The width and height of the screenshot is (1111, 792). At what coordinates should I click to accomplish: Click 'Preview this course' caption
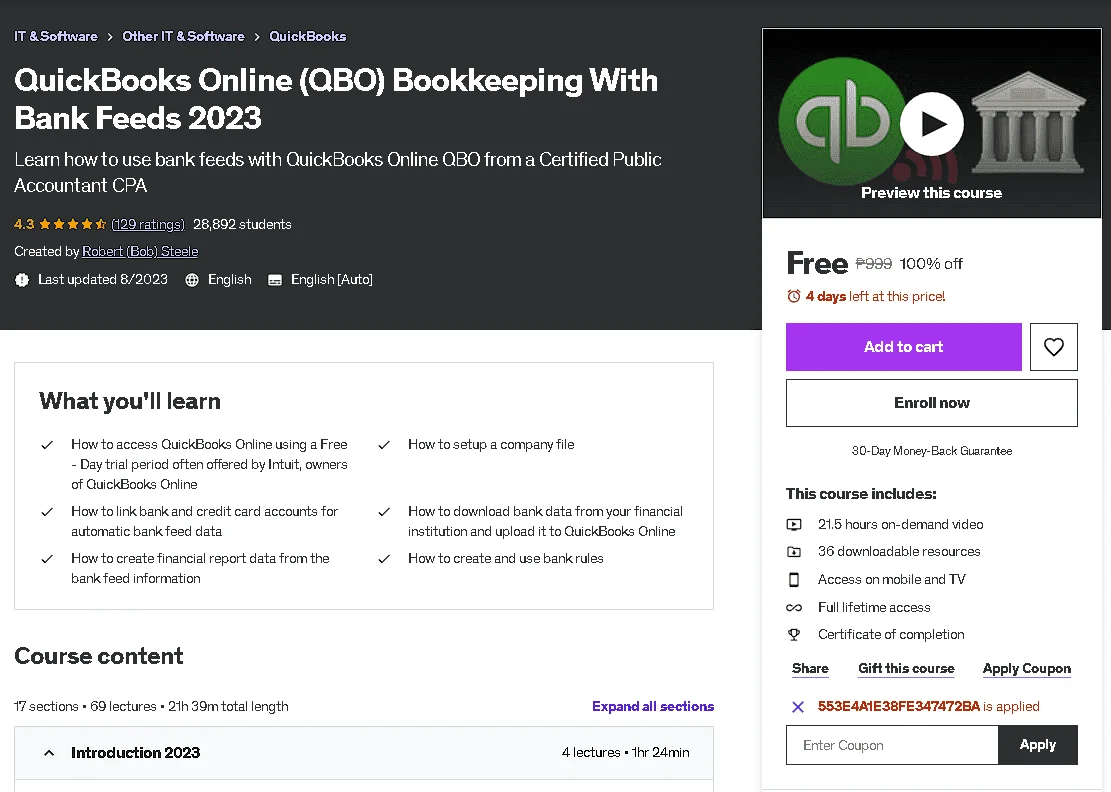(x=931, y=193)
